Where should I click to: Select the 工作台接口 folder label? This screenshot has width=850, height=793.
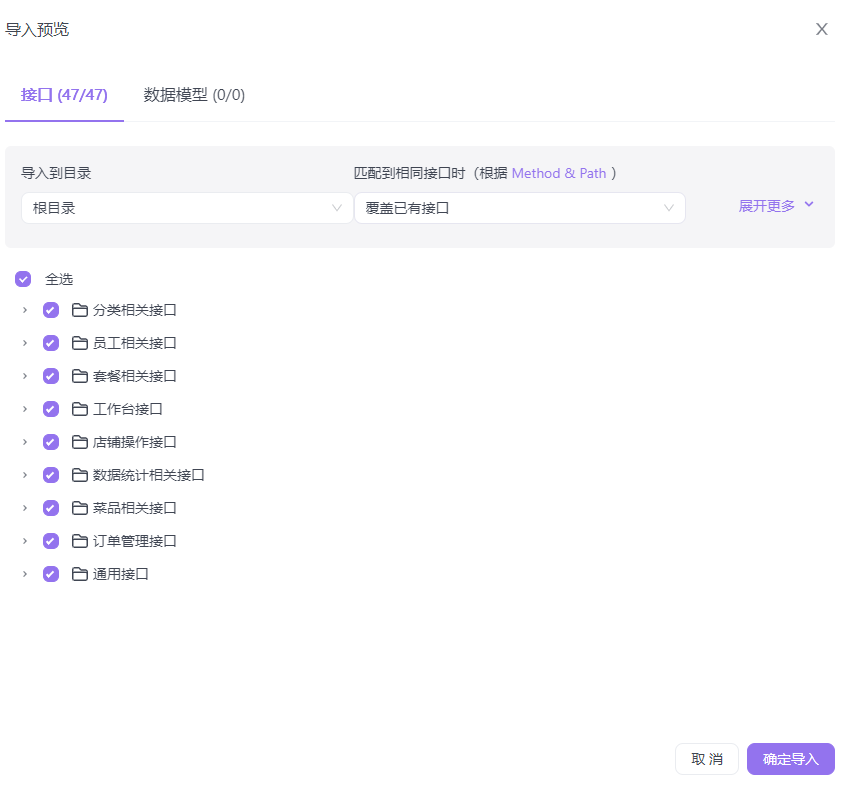(127, 409)
